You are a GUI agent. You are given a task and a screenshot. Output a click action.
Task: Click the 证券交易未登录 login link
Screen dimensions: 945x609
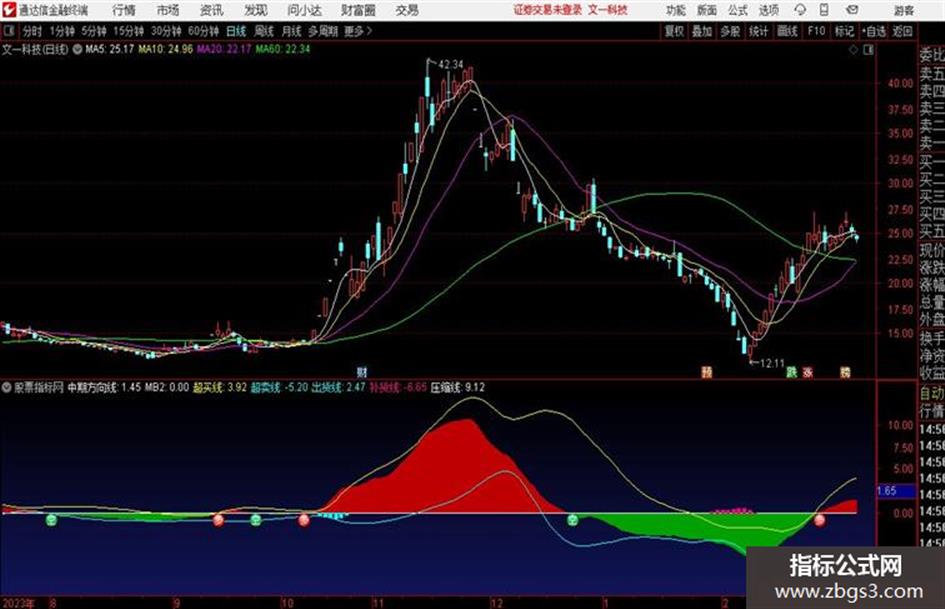click(x=548, y=10)
